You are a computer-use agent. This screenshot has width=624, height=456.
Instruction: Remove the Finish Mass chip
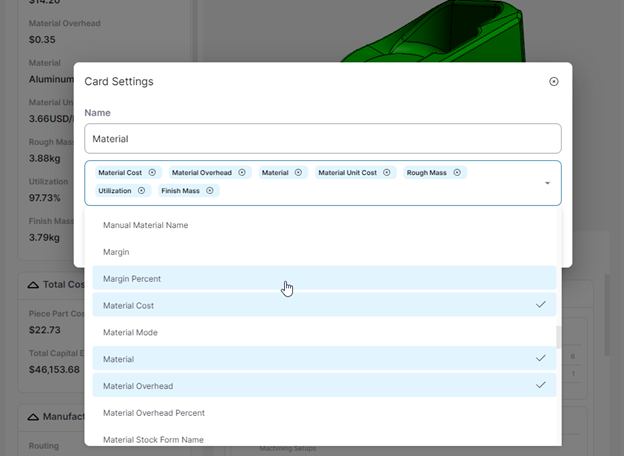210,190
